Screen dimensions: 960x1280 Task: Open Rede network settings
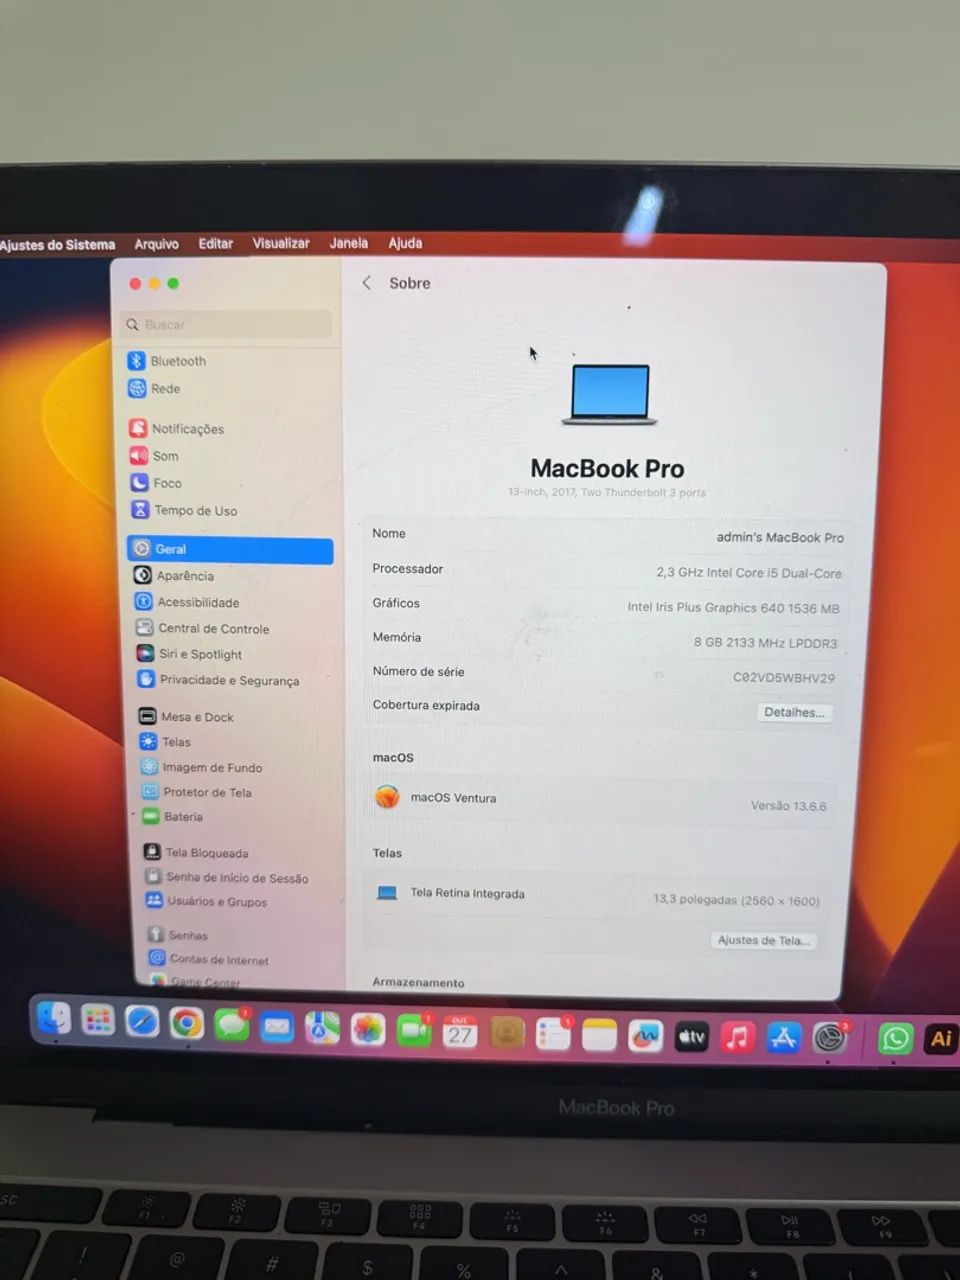[x=154, y=389]
